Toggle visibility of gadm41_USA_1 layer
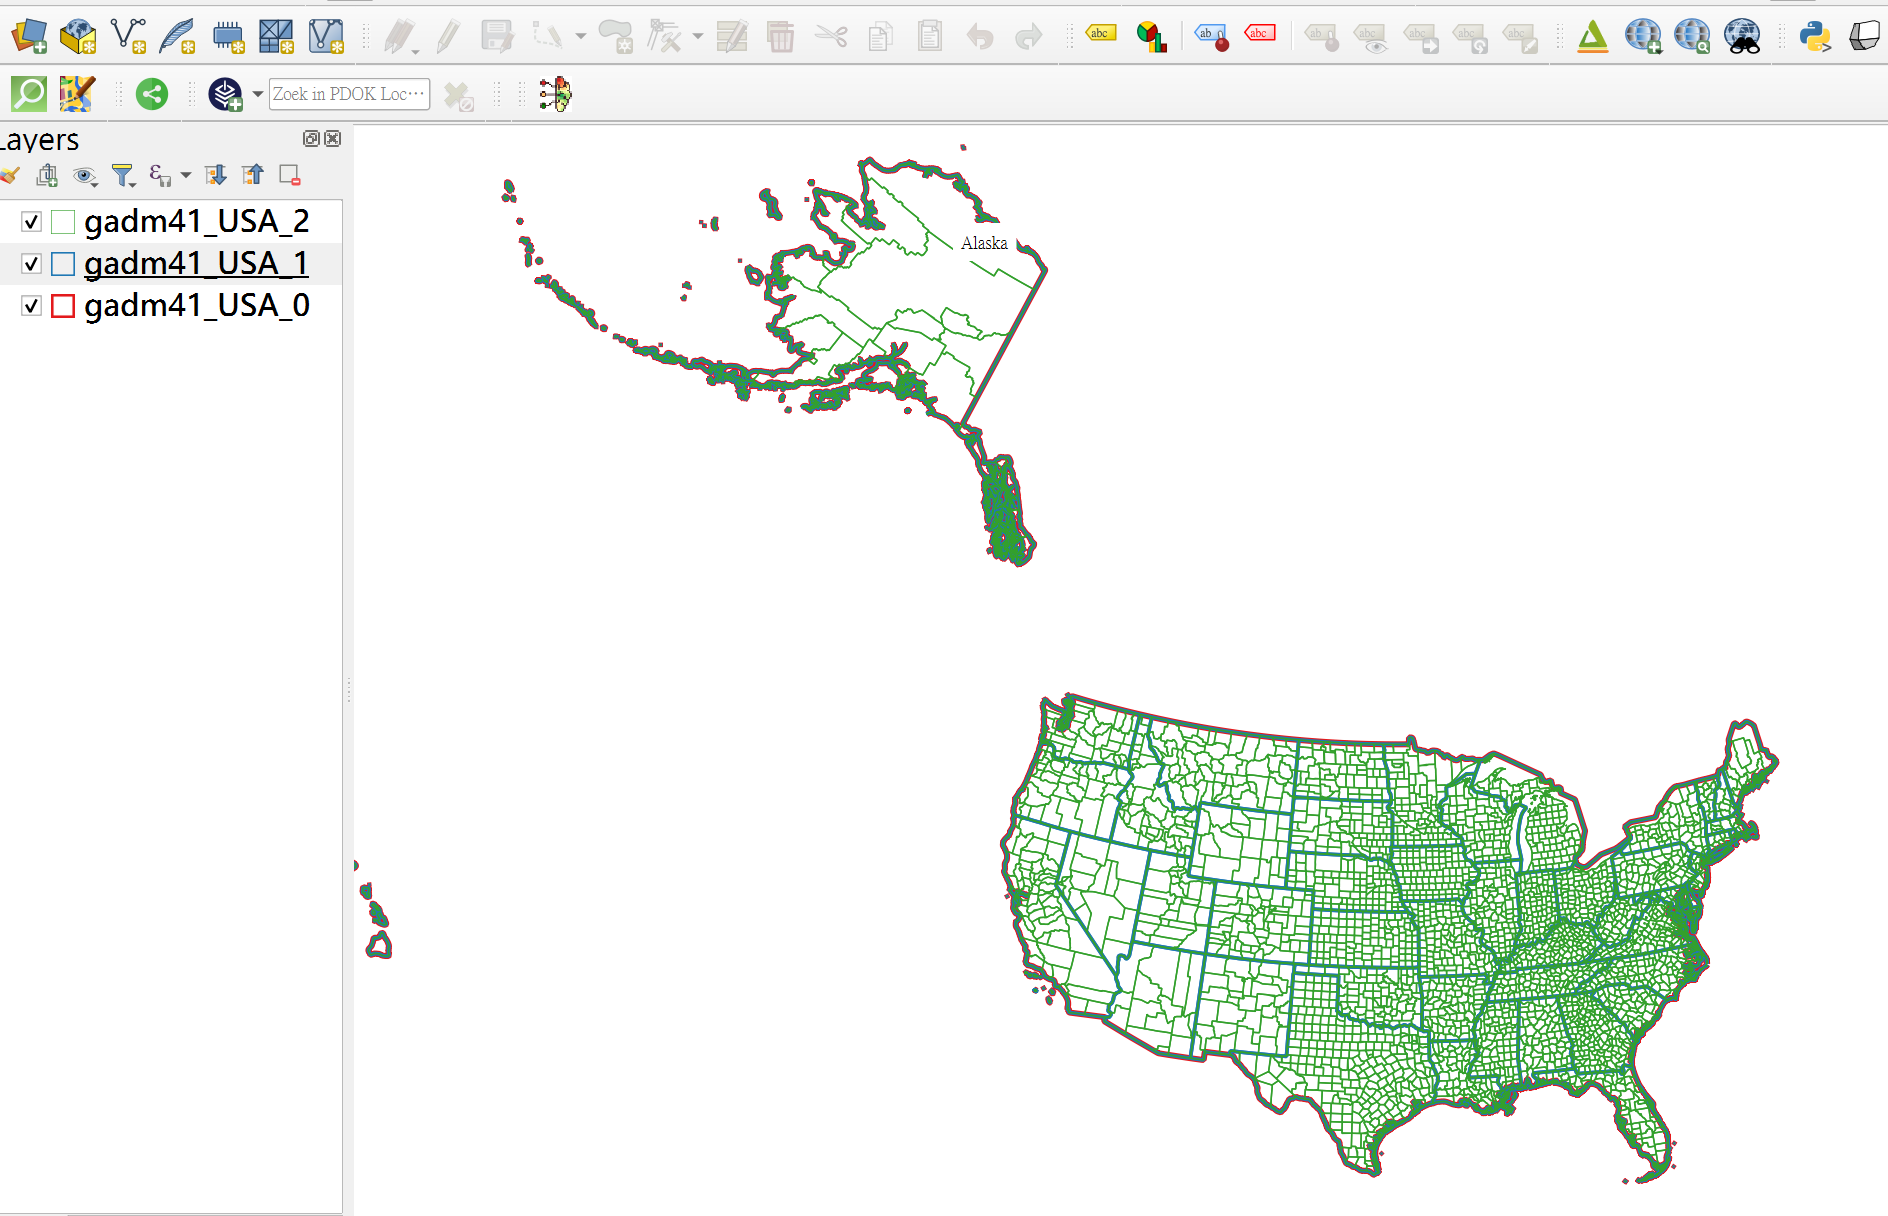This screenshot has height=1216, width=1888. coord(32,264)
